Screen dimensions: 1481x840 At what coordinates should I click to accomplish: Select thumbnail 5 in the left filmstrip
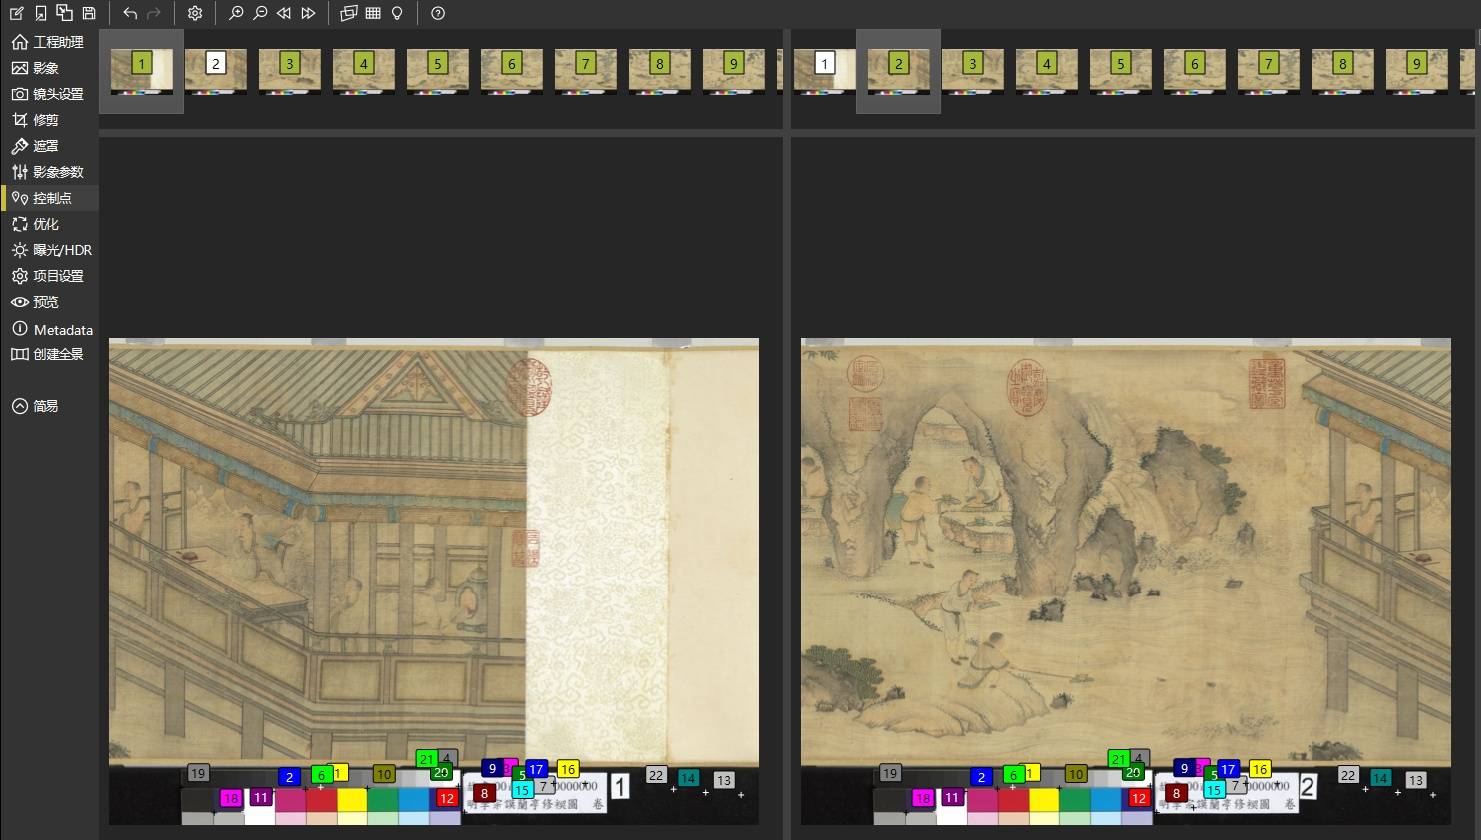tap(437, 70)
